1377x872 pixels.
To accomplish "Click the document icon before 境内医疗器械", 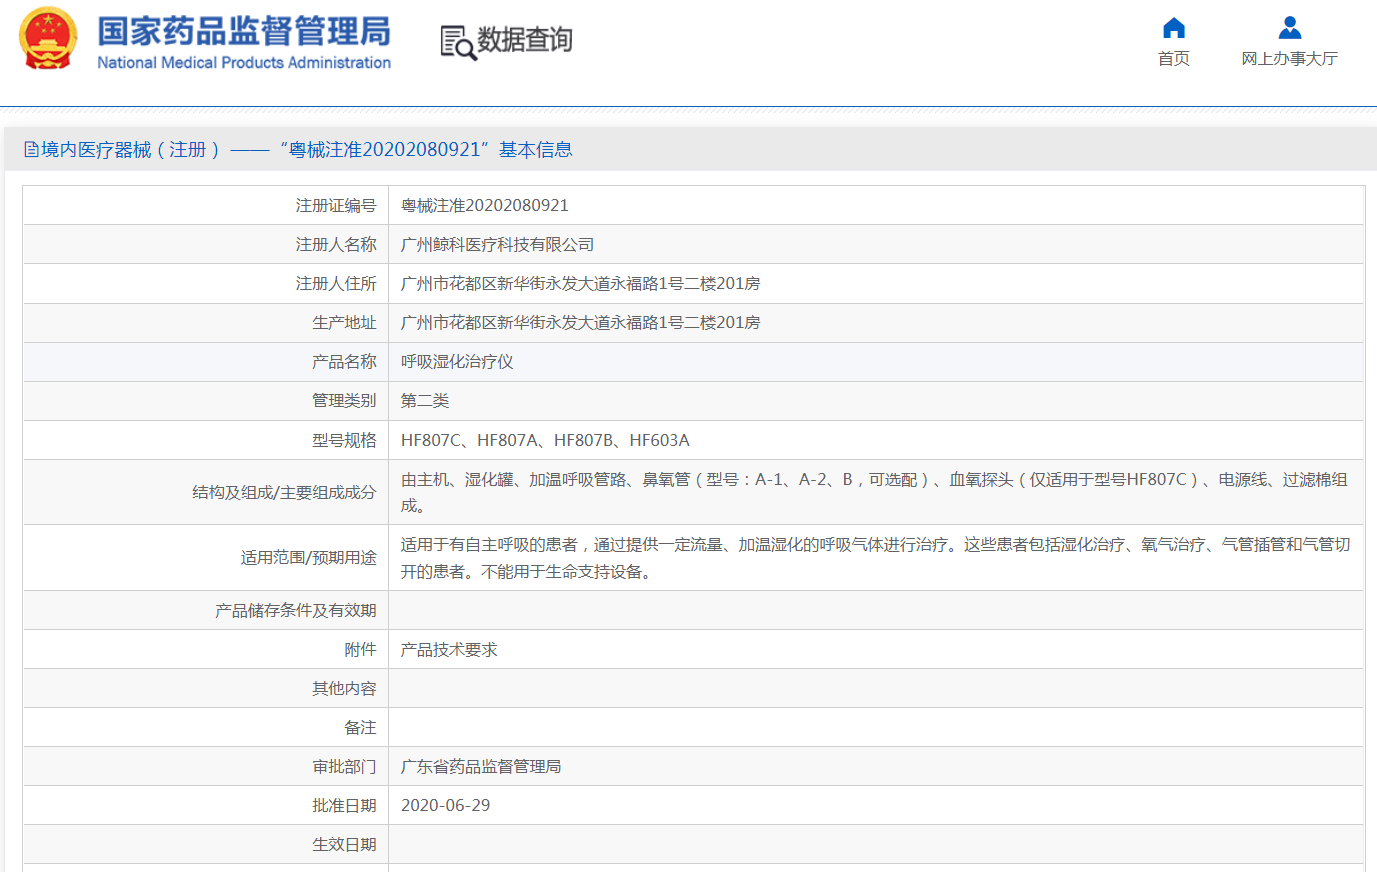I will coord(32,150).
